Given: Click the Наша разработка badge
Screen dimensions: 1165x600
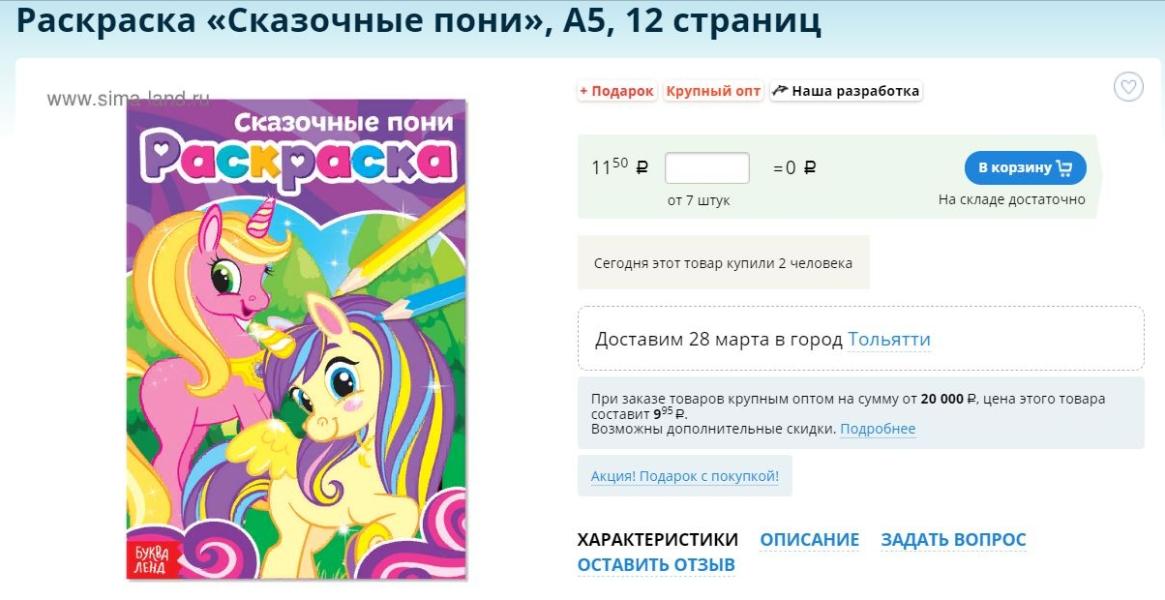Looking at the screenshot, I should click(846, 91).
